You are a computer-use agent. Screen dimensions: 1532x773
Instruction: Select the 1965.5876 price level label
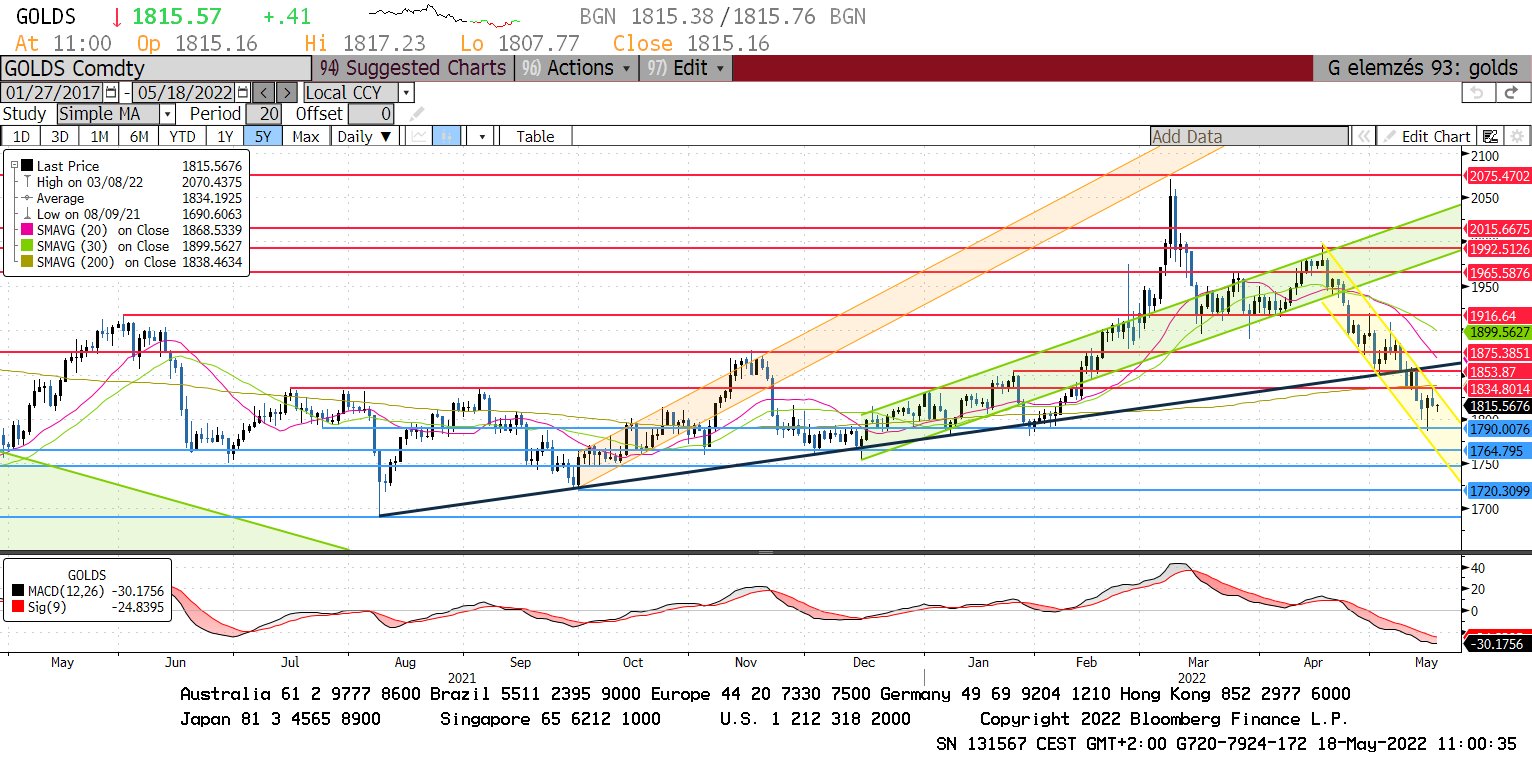[1499, 272]
